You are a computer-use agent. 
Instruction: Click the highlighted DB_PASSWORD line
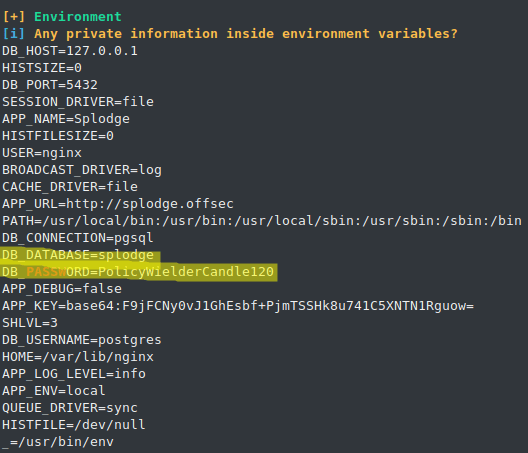tap(138, 272)
